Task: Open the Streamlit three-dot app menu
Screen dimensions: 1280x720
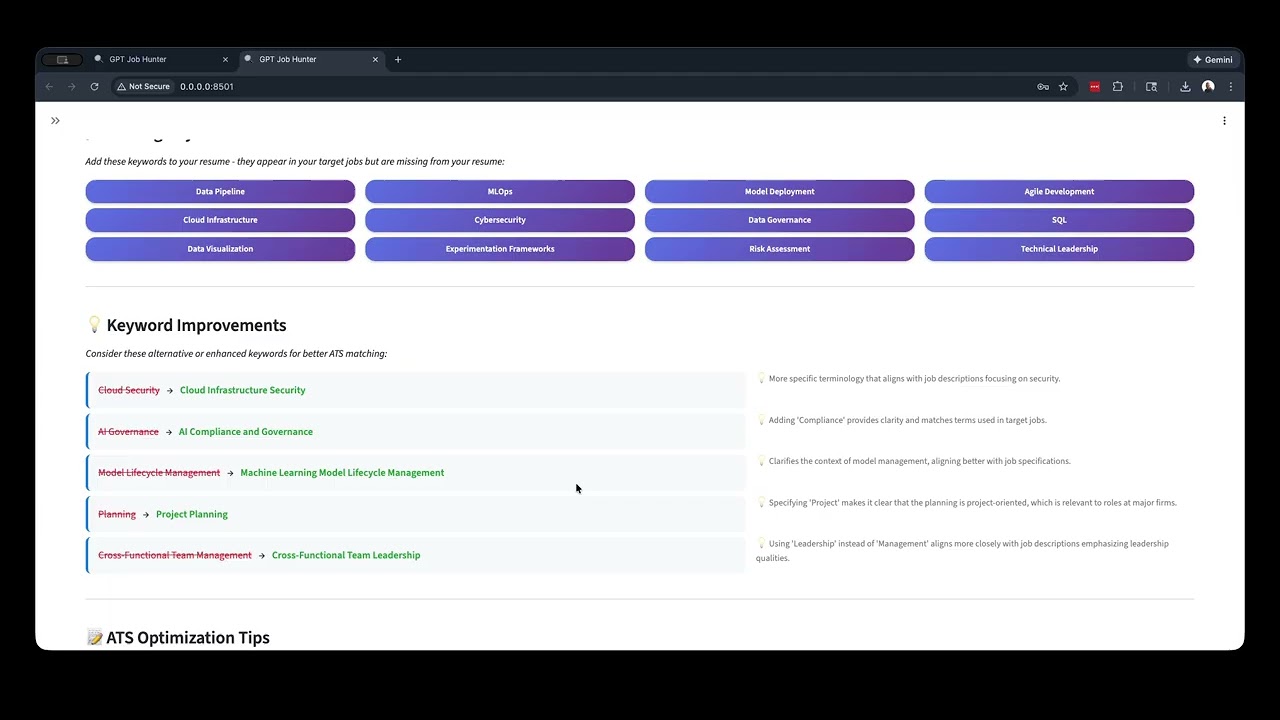Action: tap(1224, 121)
